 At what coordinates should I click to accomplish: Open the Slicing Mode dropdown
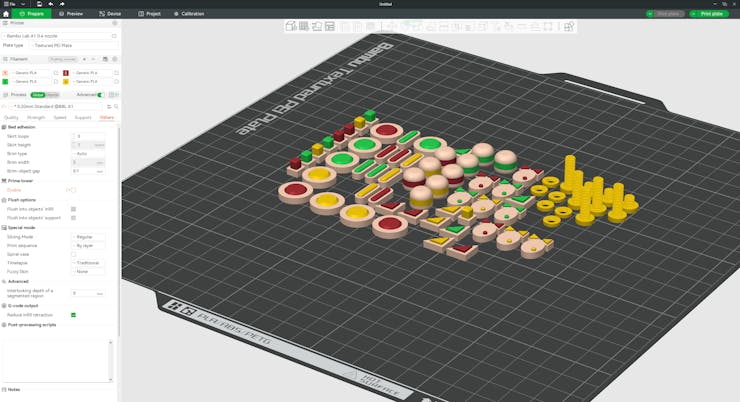(x=88, y=237)
